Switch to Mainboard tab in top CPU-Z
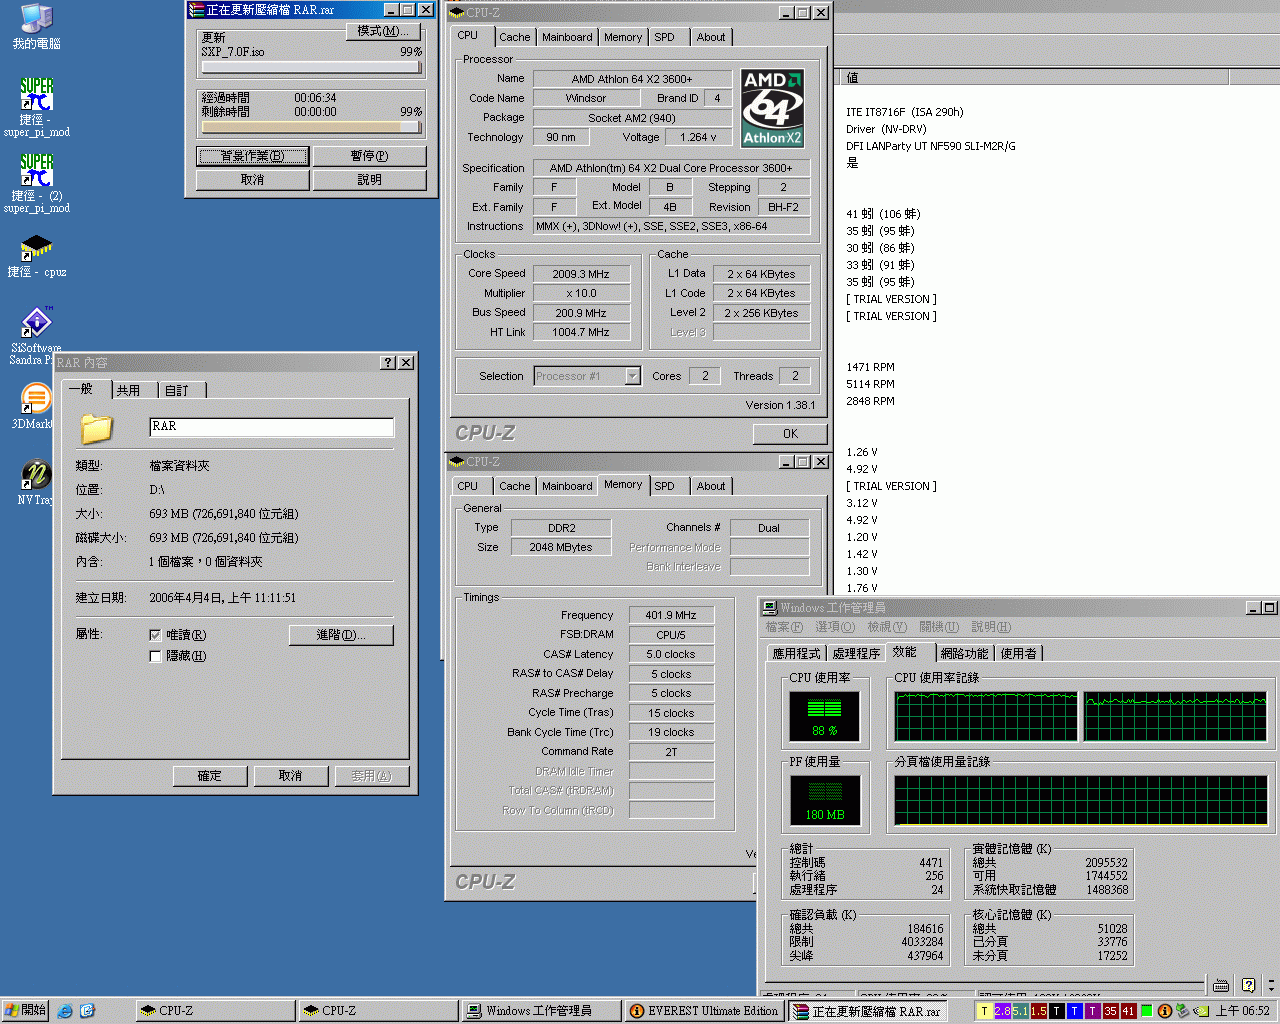Viewport: 1280px width, 1024px height. pos(567,37)
